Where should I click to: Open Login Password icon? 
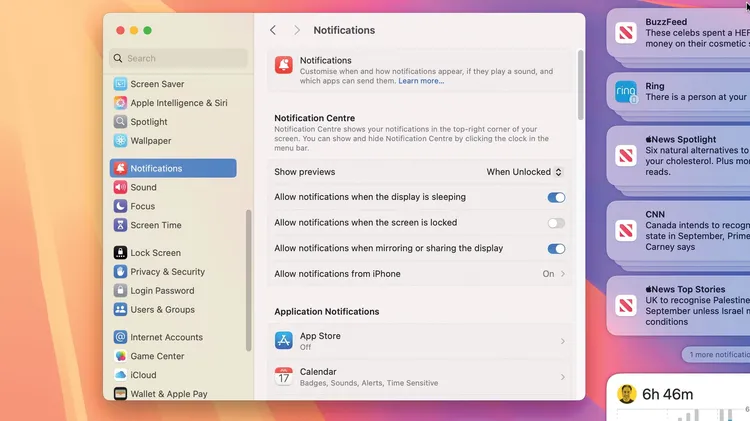pyautogui.click(x=120, y=290)
